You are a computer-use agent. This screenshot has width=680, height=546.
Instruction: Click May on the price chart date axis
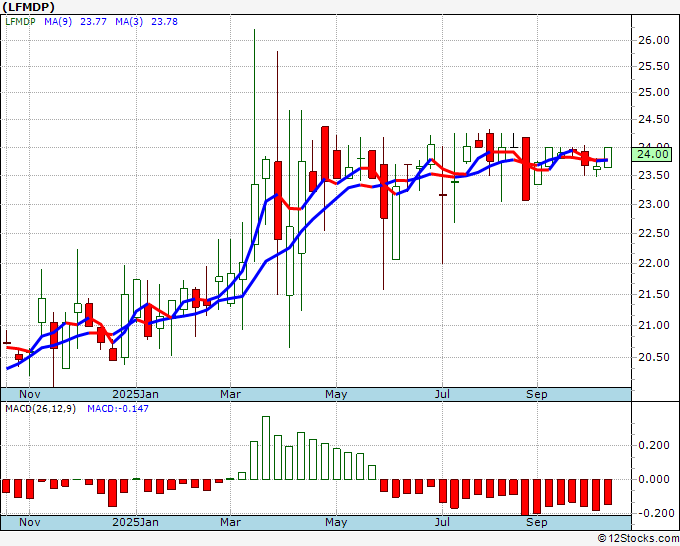click(336, 394)
